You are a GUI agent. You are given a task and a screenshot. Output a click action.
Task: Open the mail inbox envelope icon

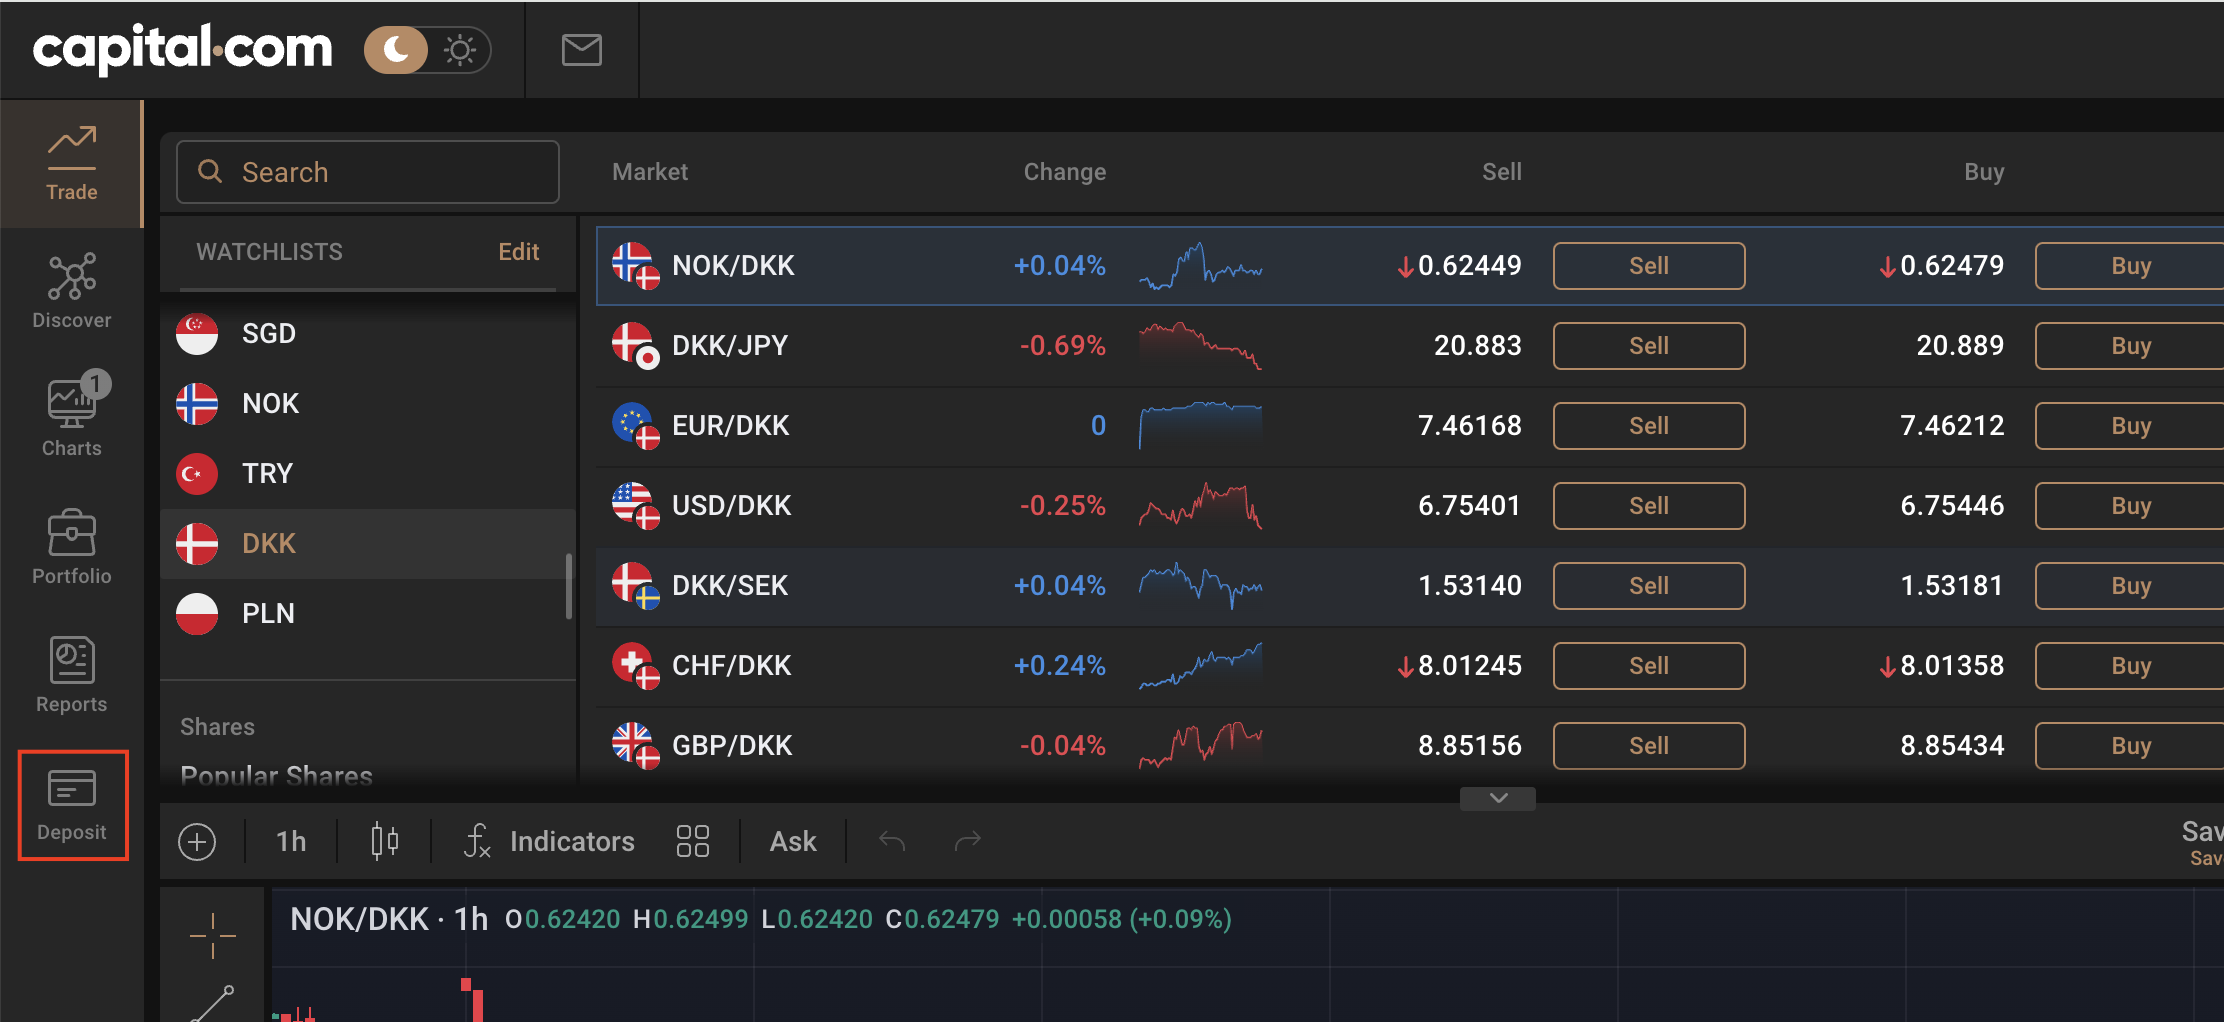[581, 50]
